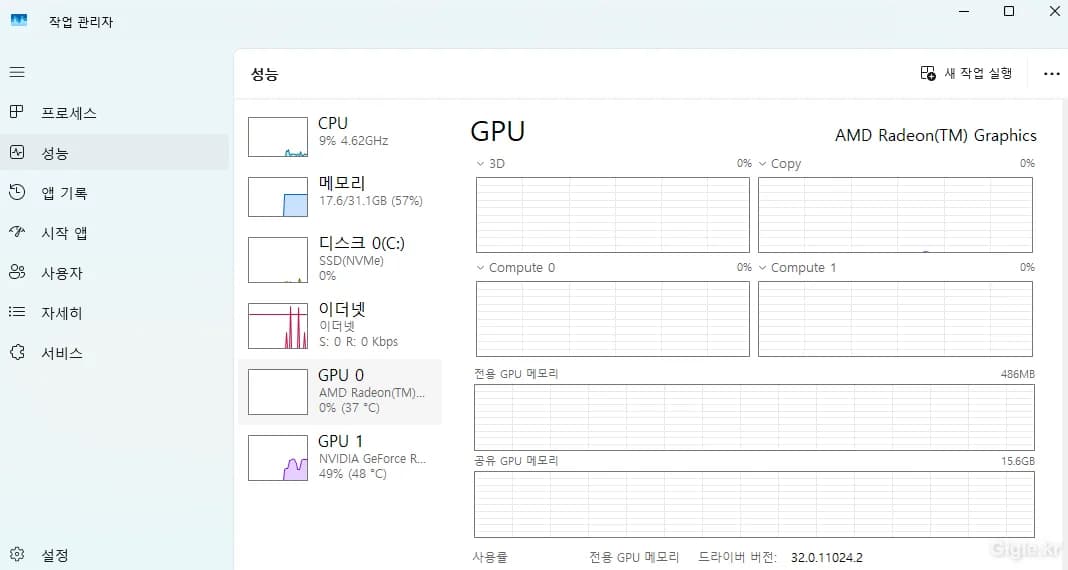Image resolution: width=1068 pixels, height=570 pixels.
Task: Click the 3D usage graph
Action: [x=613, y=215]
